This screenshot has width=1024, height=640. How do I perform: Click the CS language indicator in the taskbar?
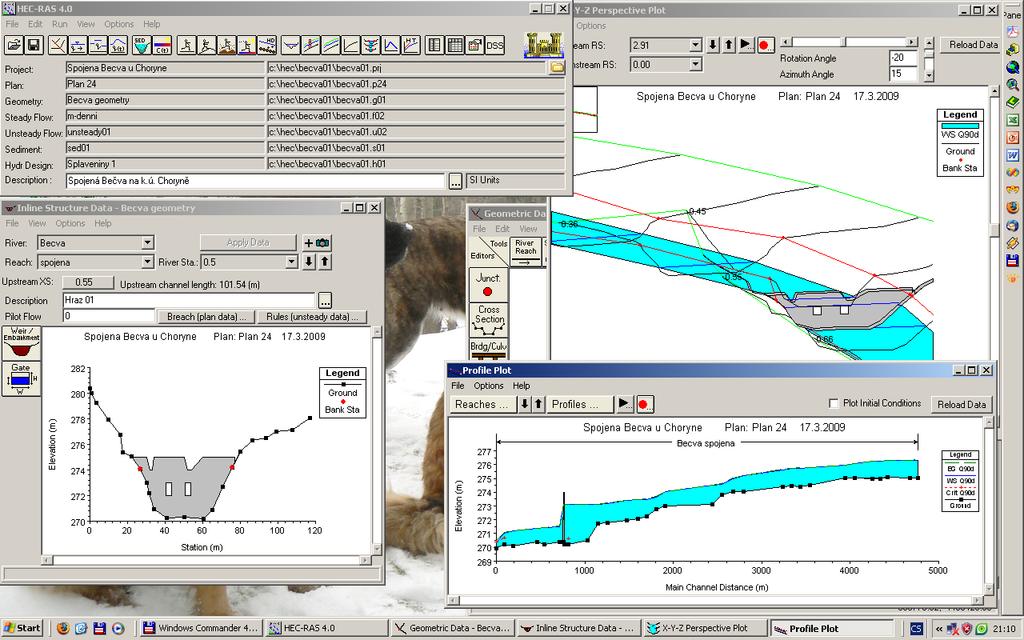916,628
